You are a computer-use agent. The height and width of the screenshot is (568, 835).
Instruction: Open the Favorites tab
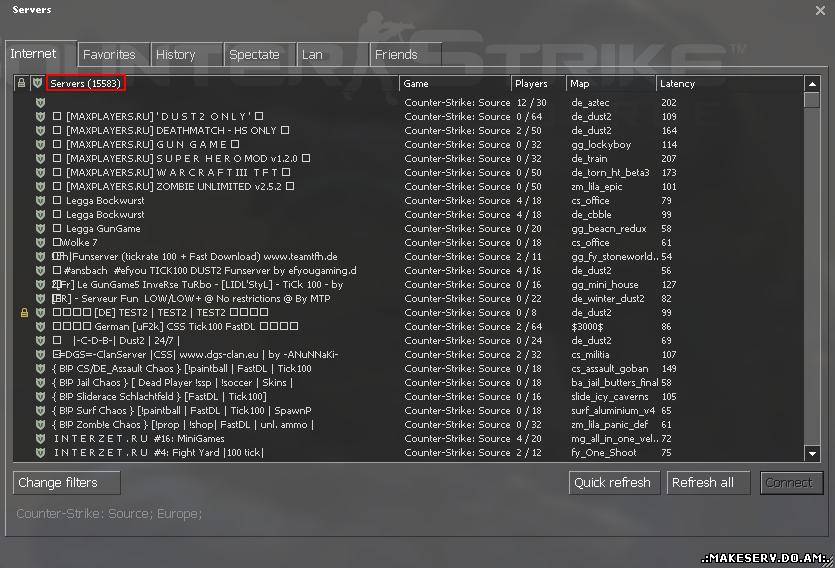113,55
